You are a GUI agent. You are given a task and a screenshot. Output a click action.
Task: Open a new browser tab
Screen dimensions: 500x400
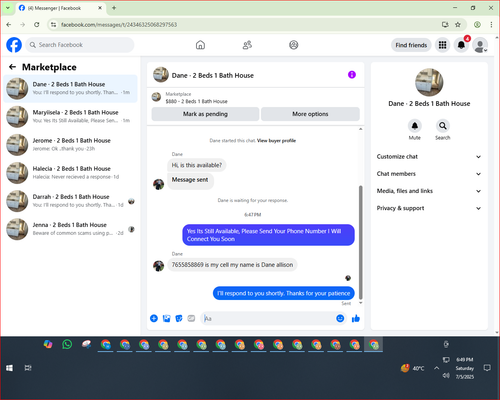pyautogui.click(x=114, y=8)
